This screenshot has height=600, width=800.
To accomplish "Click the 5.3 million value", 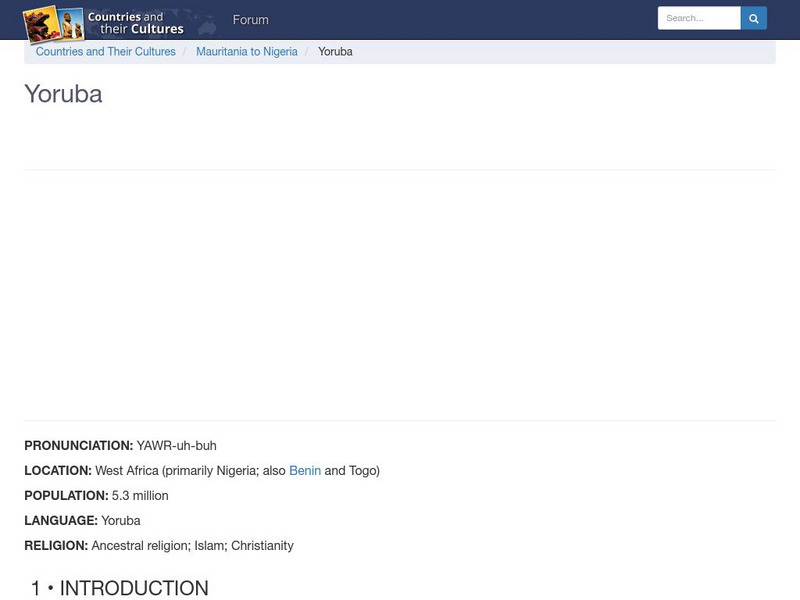I will 140,495.
